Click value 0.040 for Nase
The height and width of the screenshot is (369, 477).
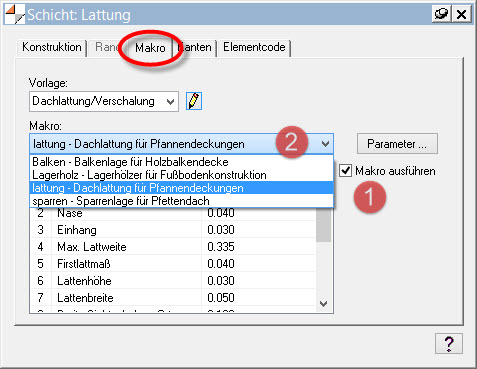(221, 213)
